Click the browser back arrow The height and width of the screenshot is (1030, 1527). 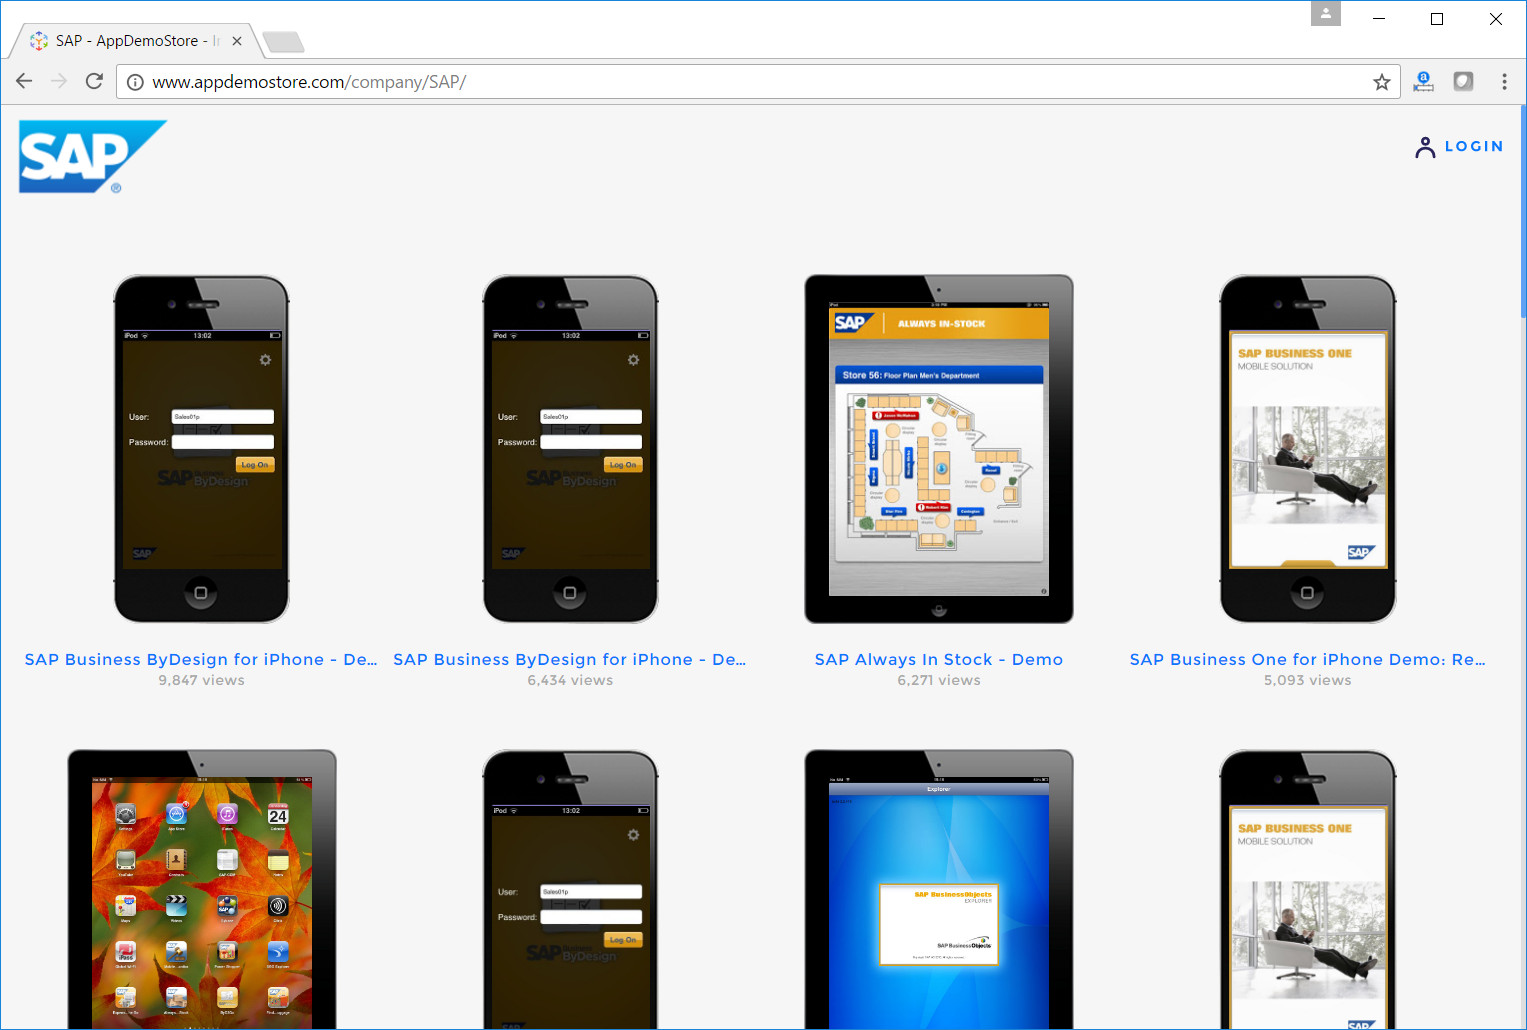point(24,81)
